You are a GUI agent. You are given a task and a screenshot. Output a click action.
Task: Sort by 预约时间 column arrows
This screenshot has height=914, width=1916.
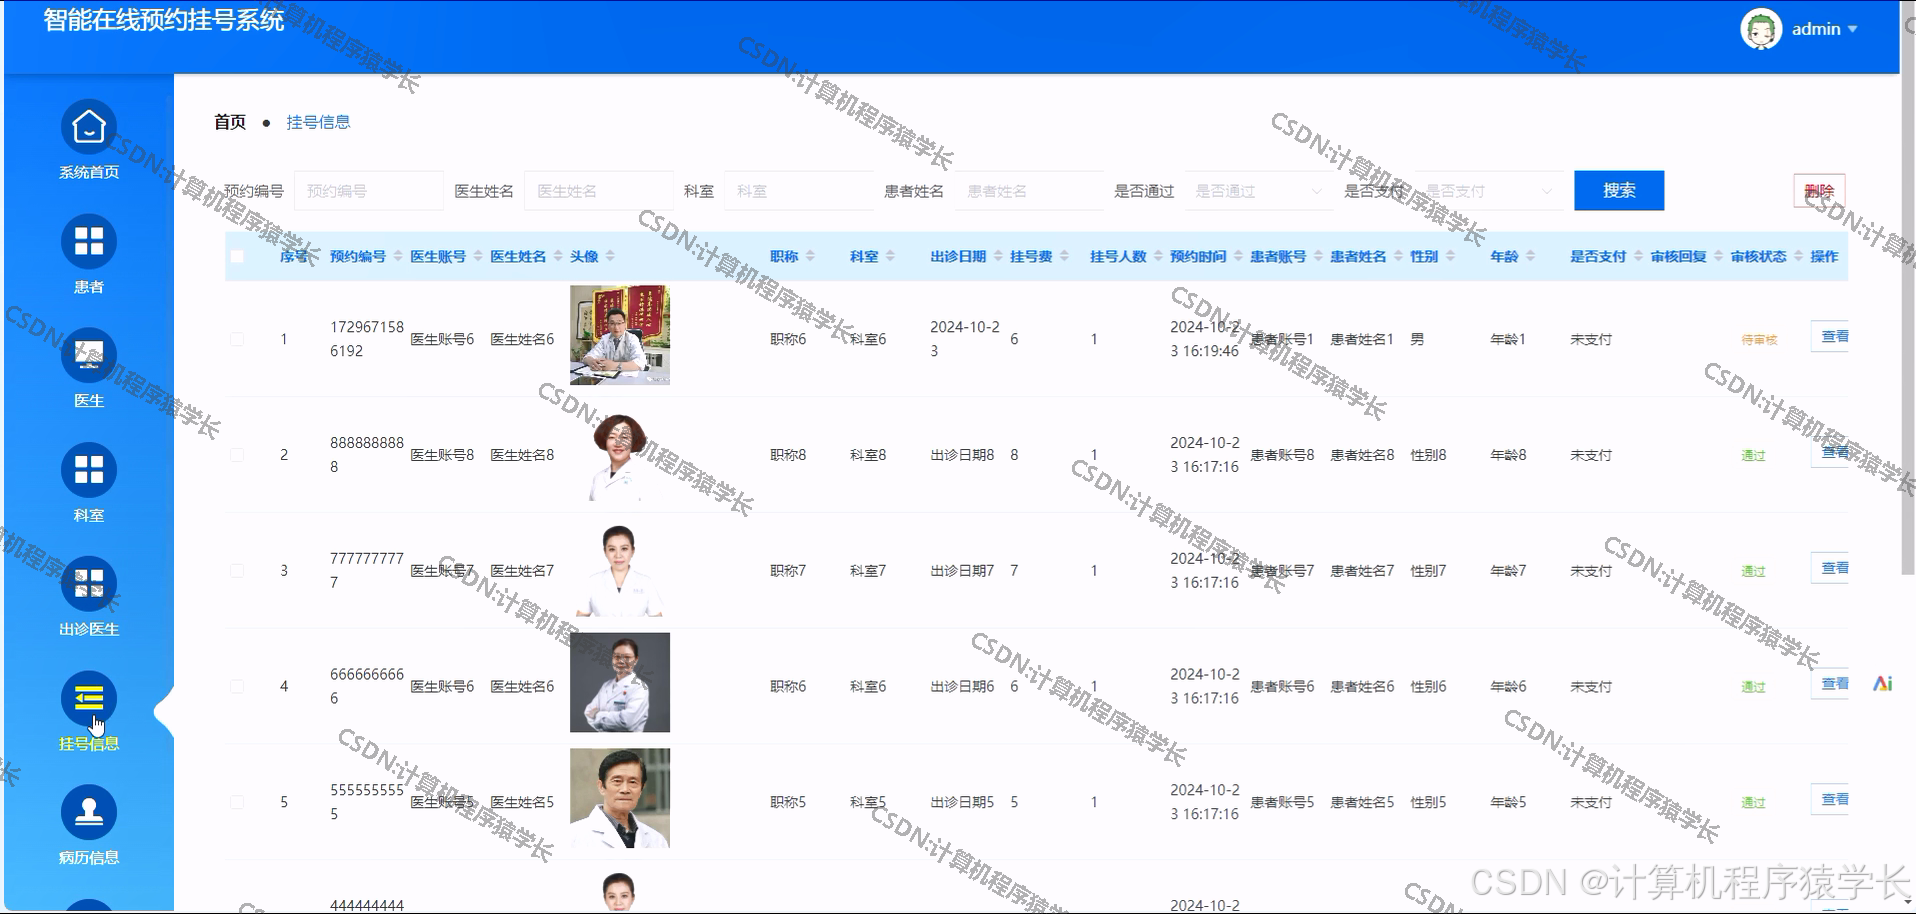pos(1238,257)
